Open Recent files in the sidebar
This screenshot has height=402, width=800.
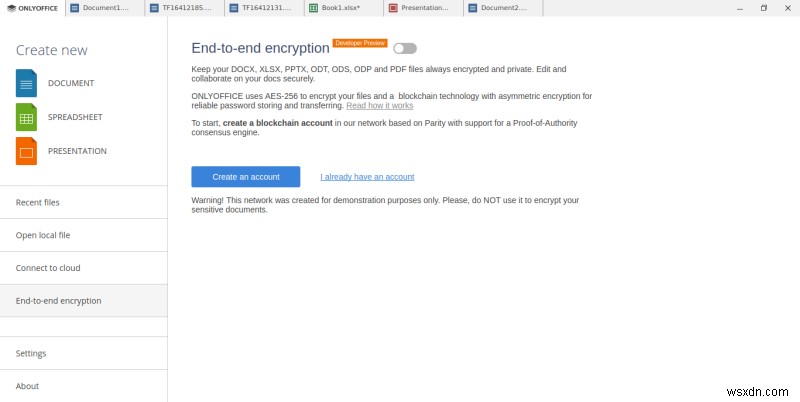coord(38,202)
